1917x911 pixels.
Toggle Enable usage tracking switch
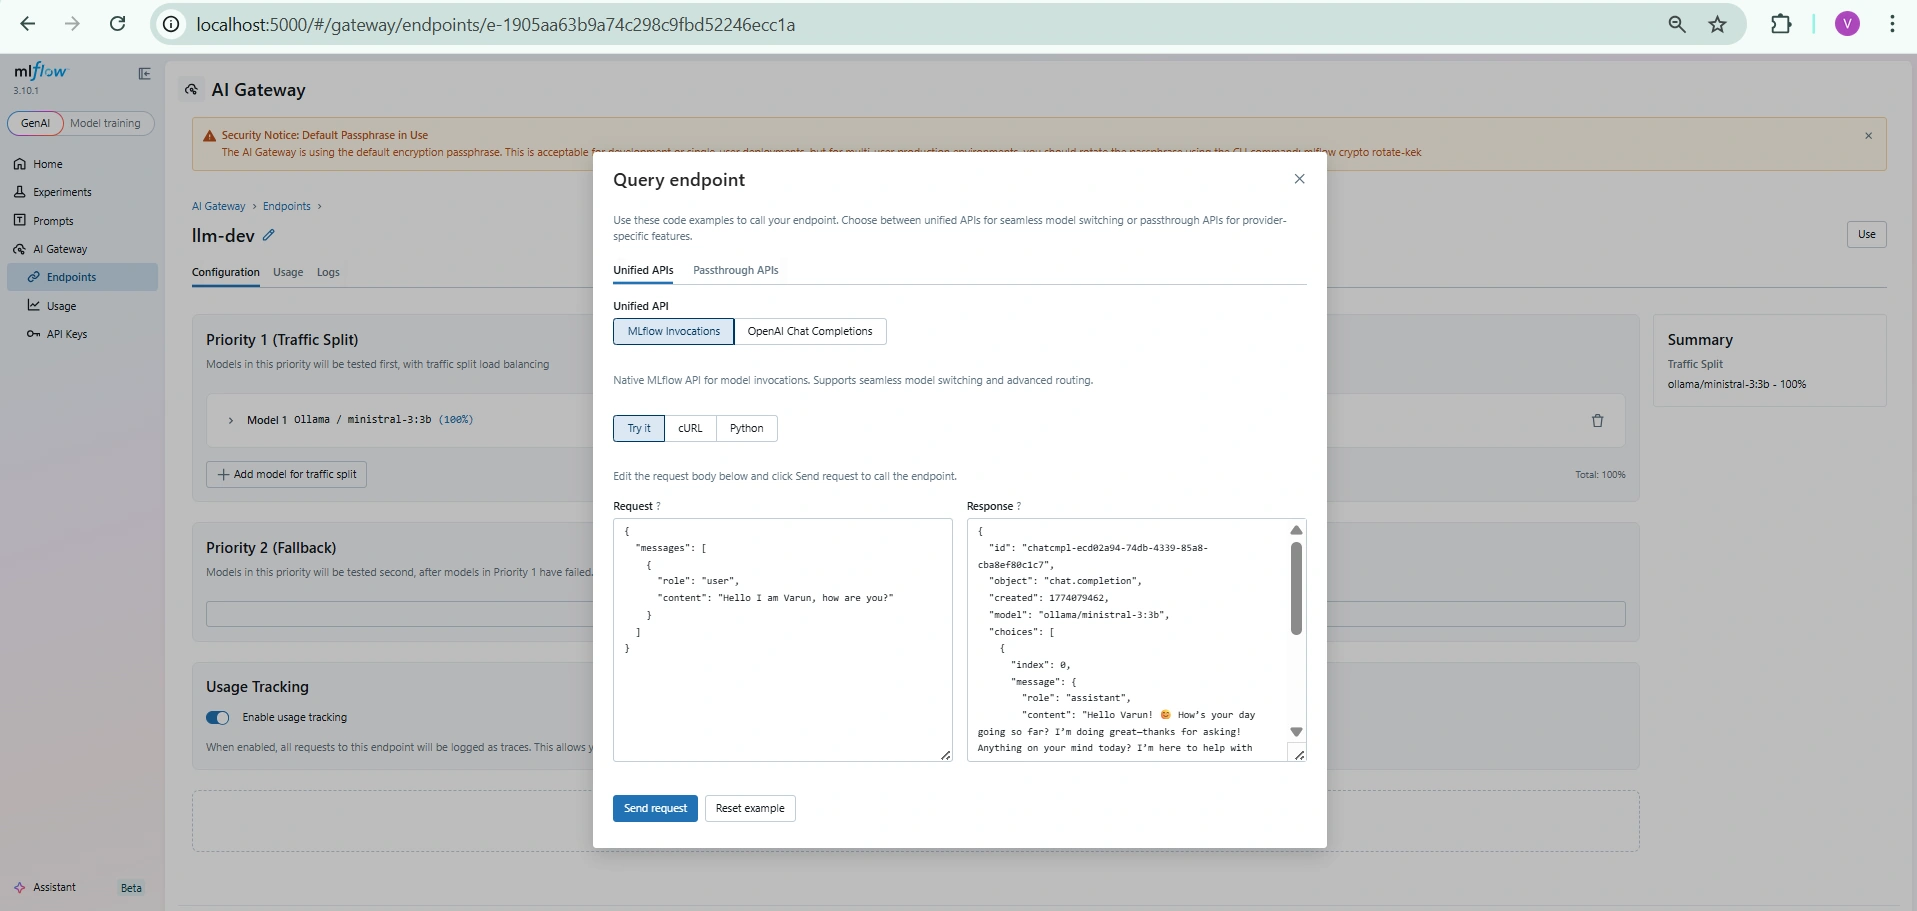(x=217, y=717)
